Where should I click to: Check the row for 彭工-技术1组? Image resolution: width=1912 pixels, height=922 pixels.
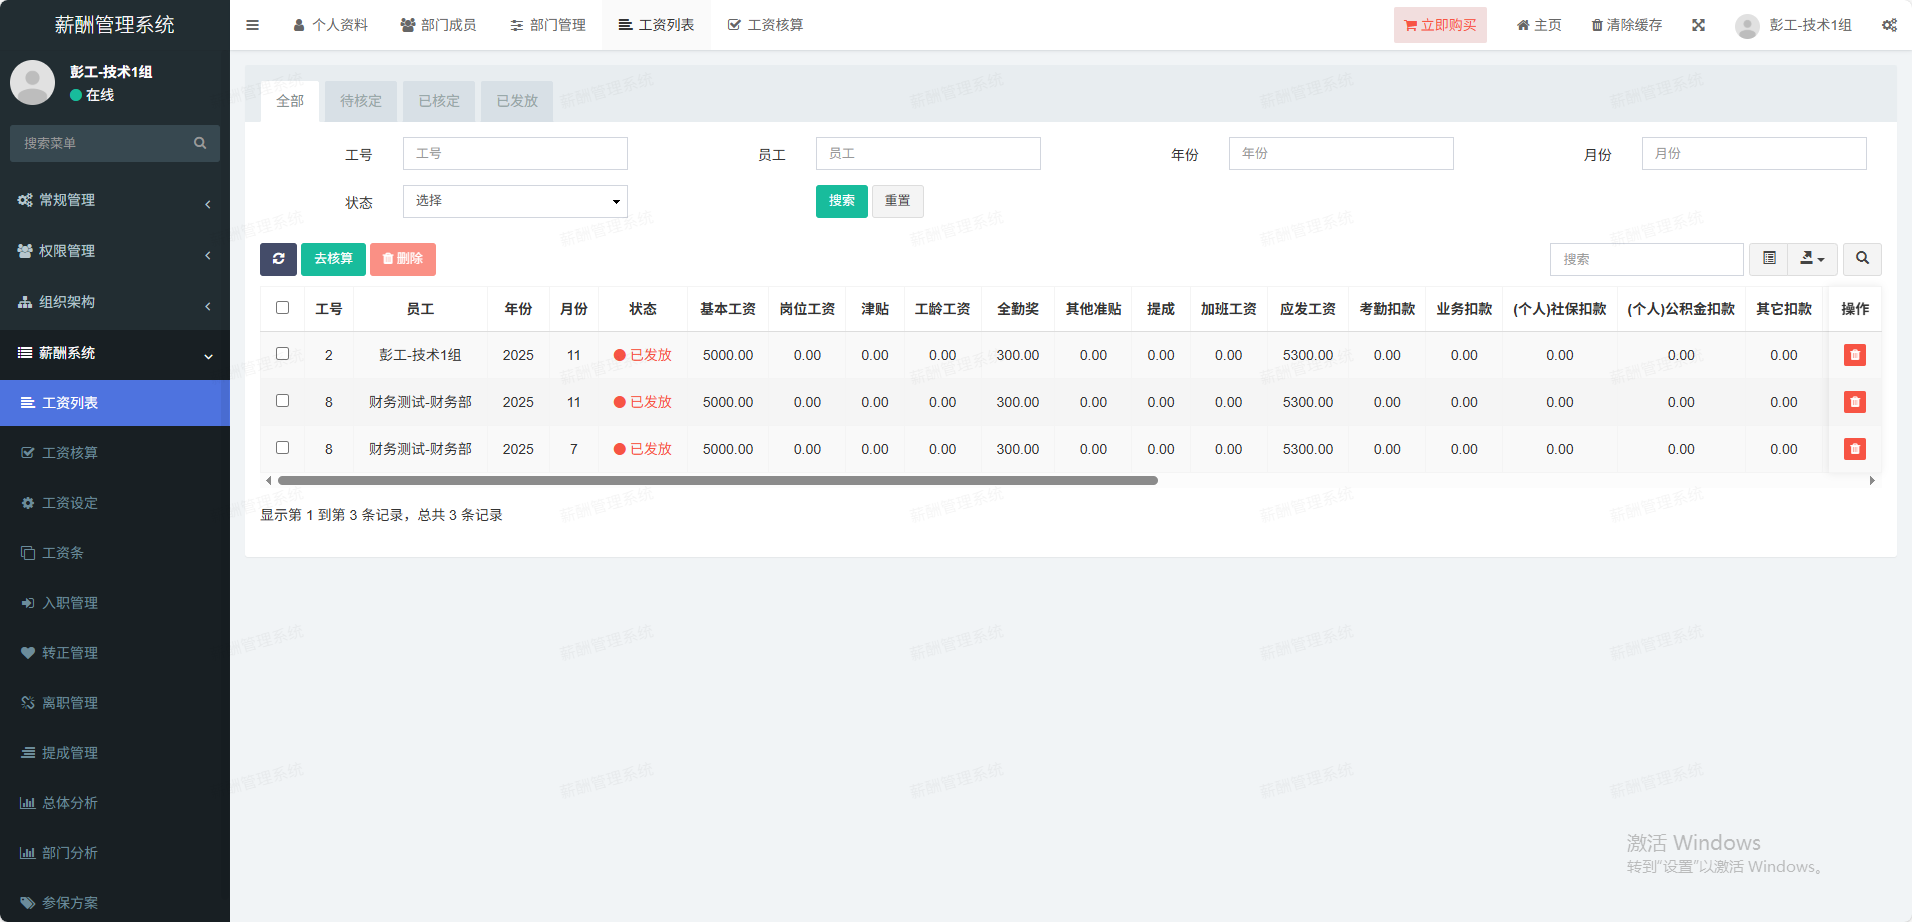point(283,354)
